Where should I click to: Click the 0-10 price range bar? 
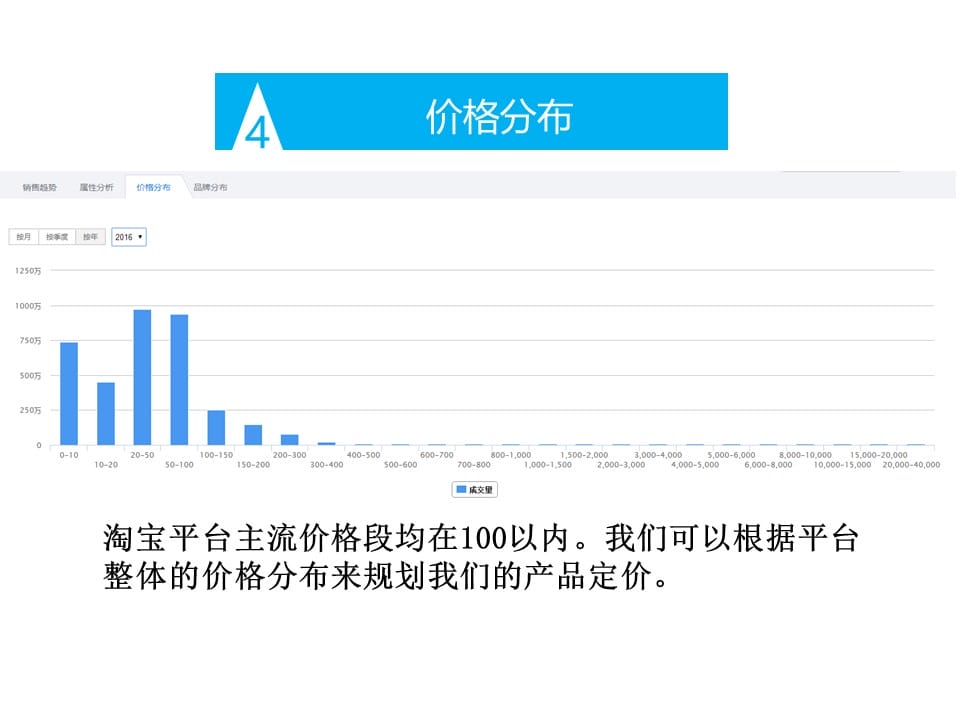coord(69,394)
